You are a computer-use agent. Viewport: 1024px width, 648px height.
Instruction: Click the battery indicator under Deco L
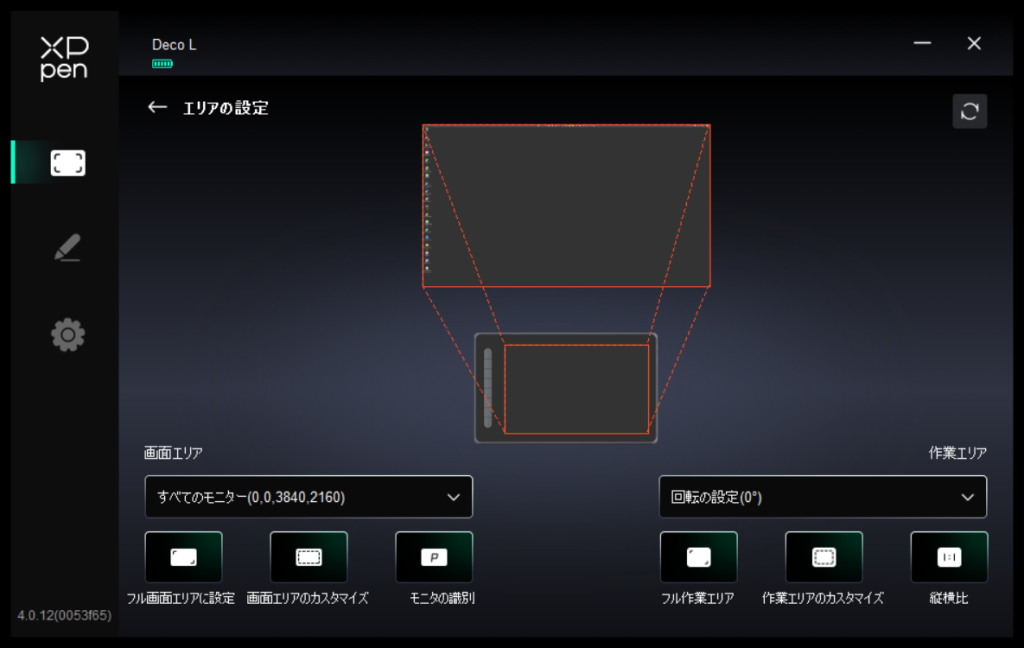tap(162, 64)
